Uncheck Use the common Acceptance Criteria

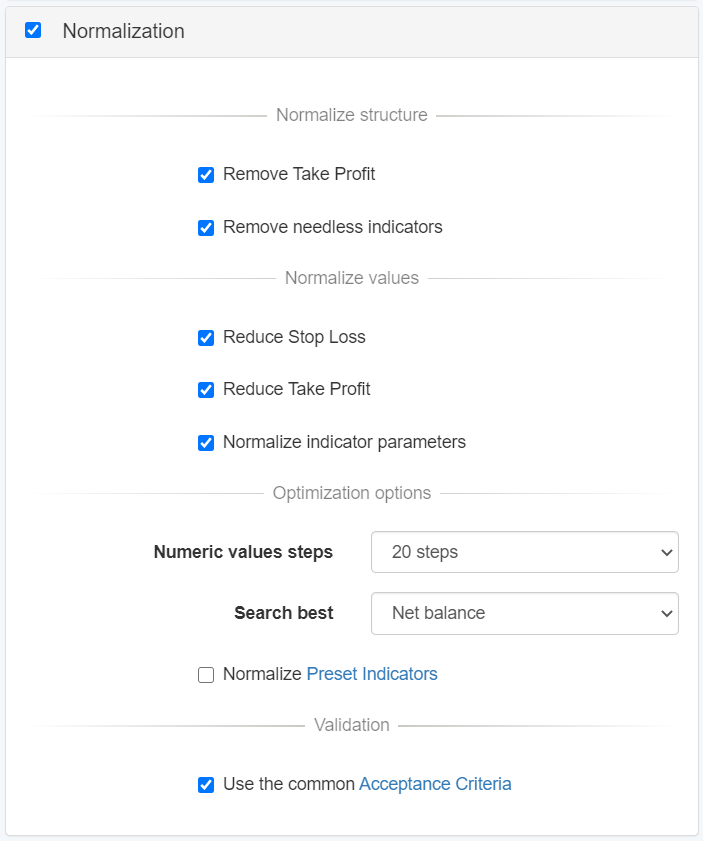[x=206, y=785]
